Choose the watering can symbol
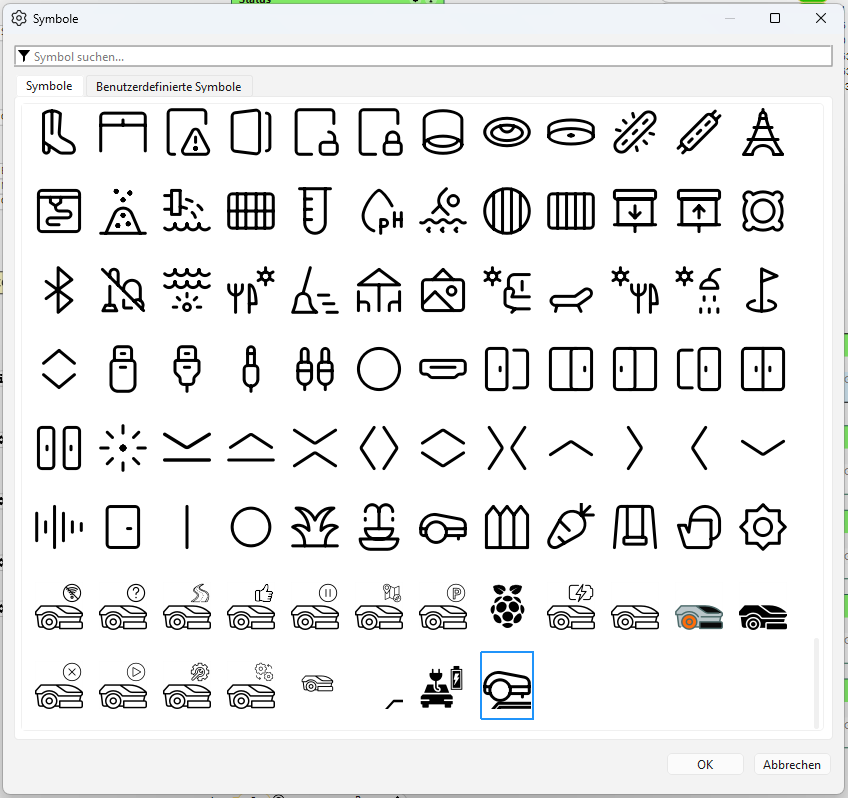Image resolution: width=848 pixels, height=798 pixels. (699, 527)
